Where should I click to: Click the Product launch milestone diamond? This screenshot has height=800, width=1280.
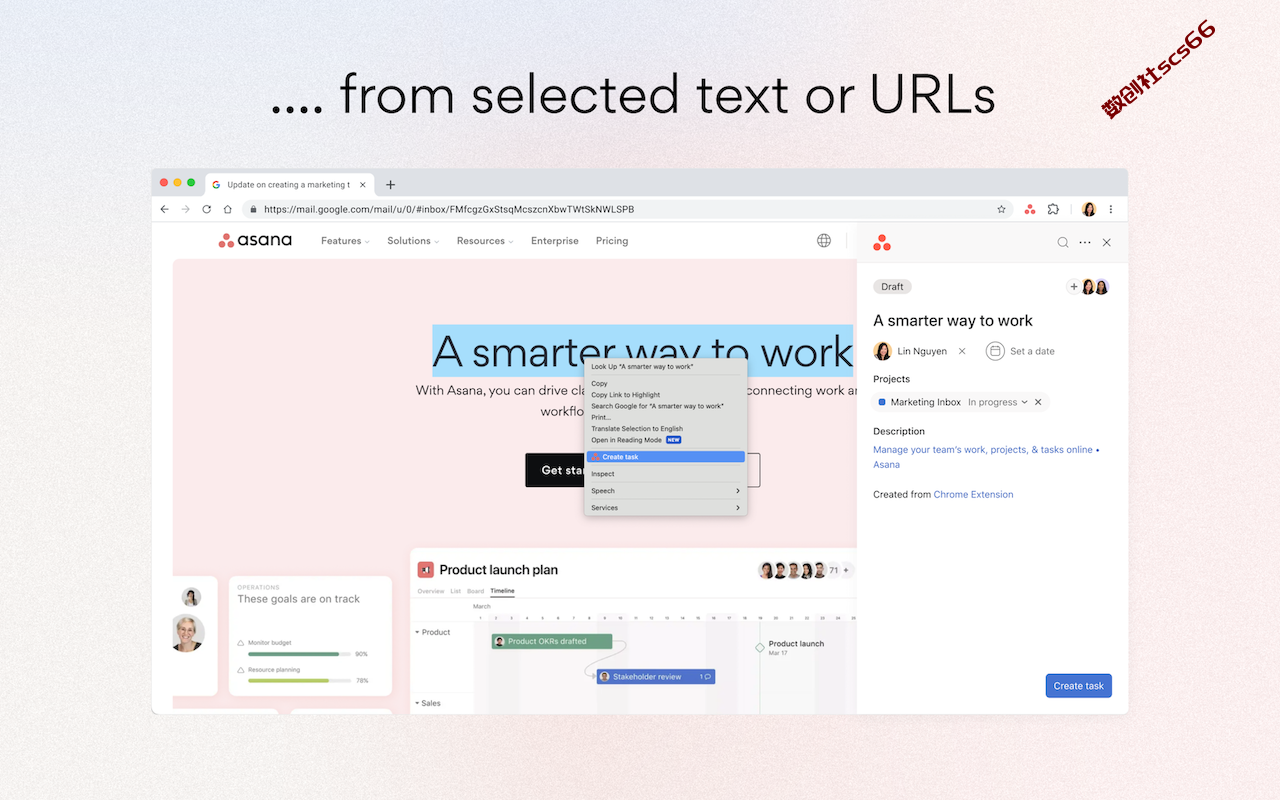pyautogui.click(x=760, y=648)
